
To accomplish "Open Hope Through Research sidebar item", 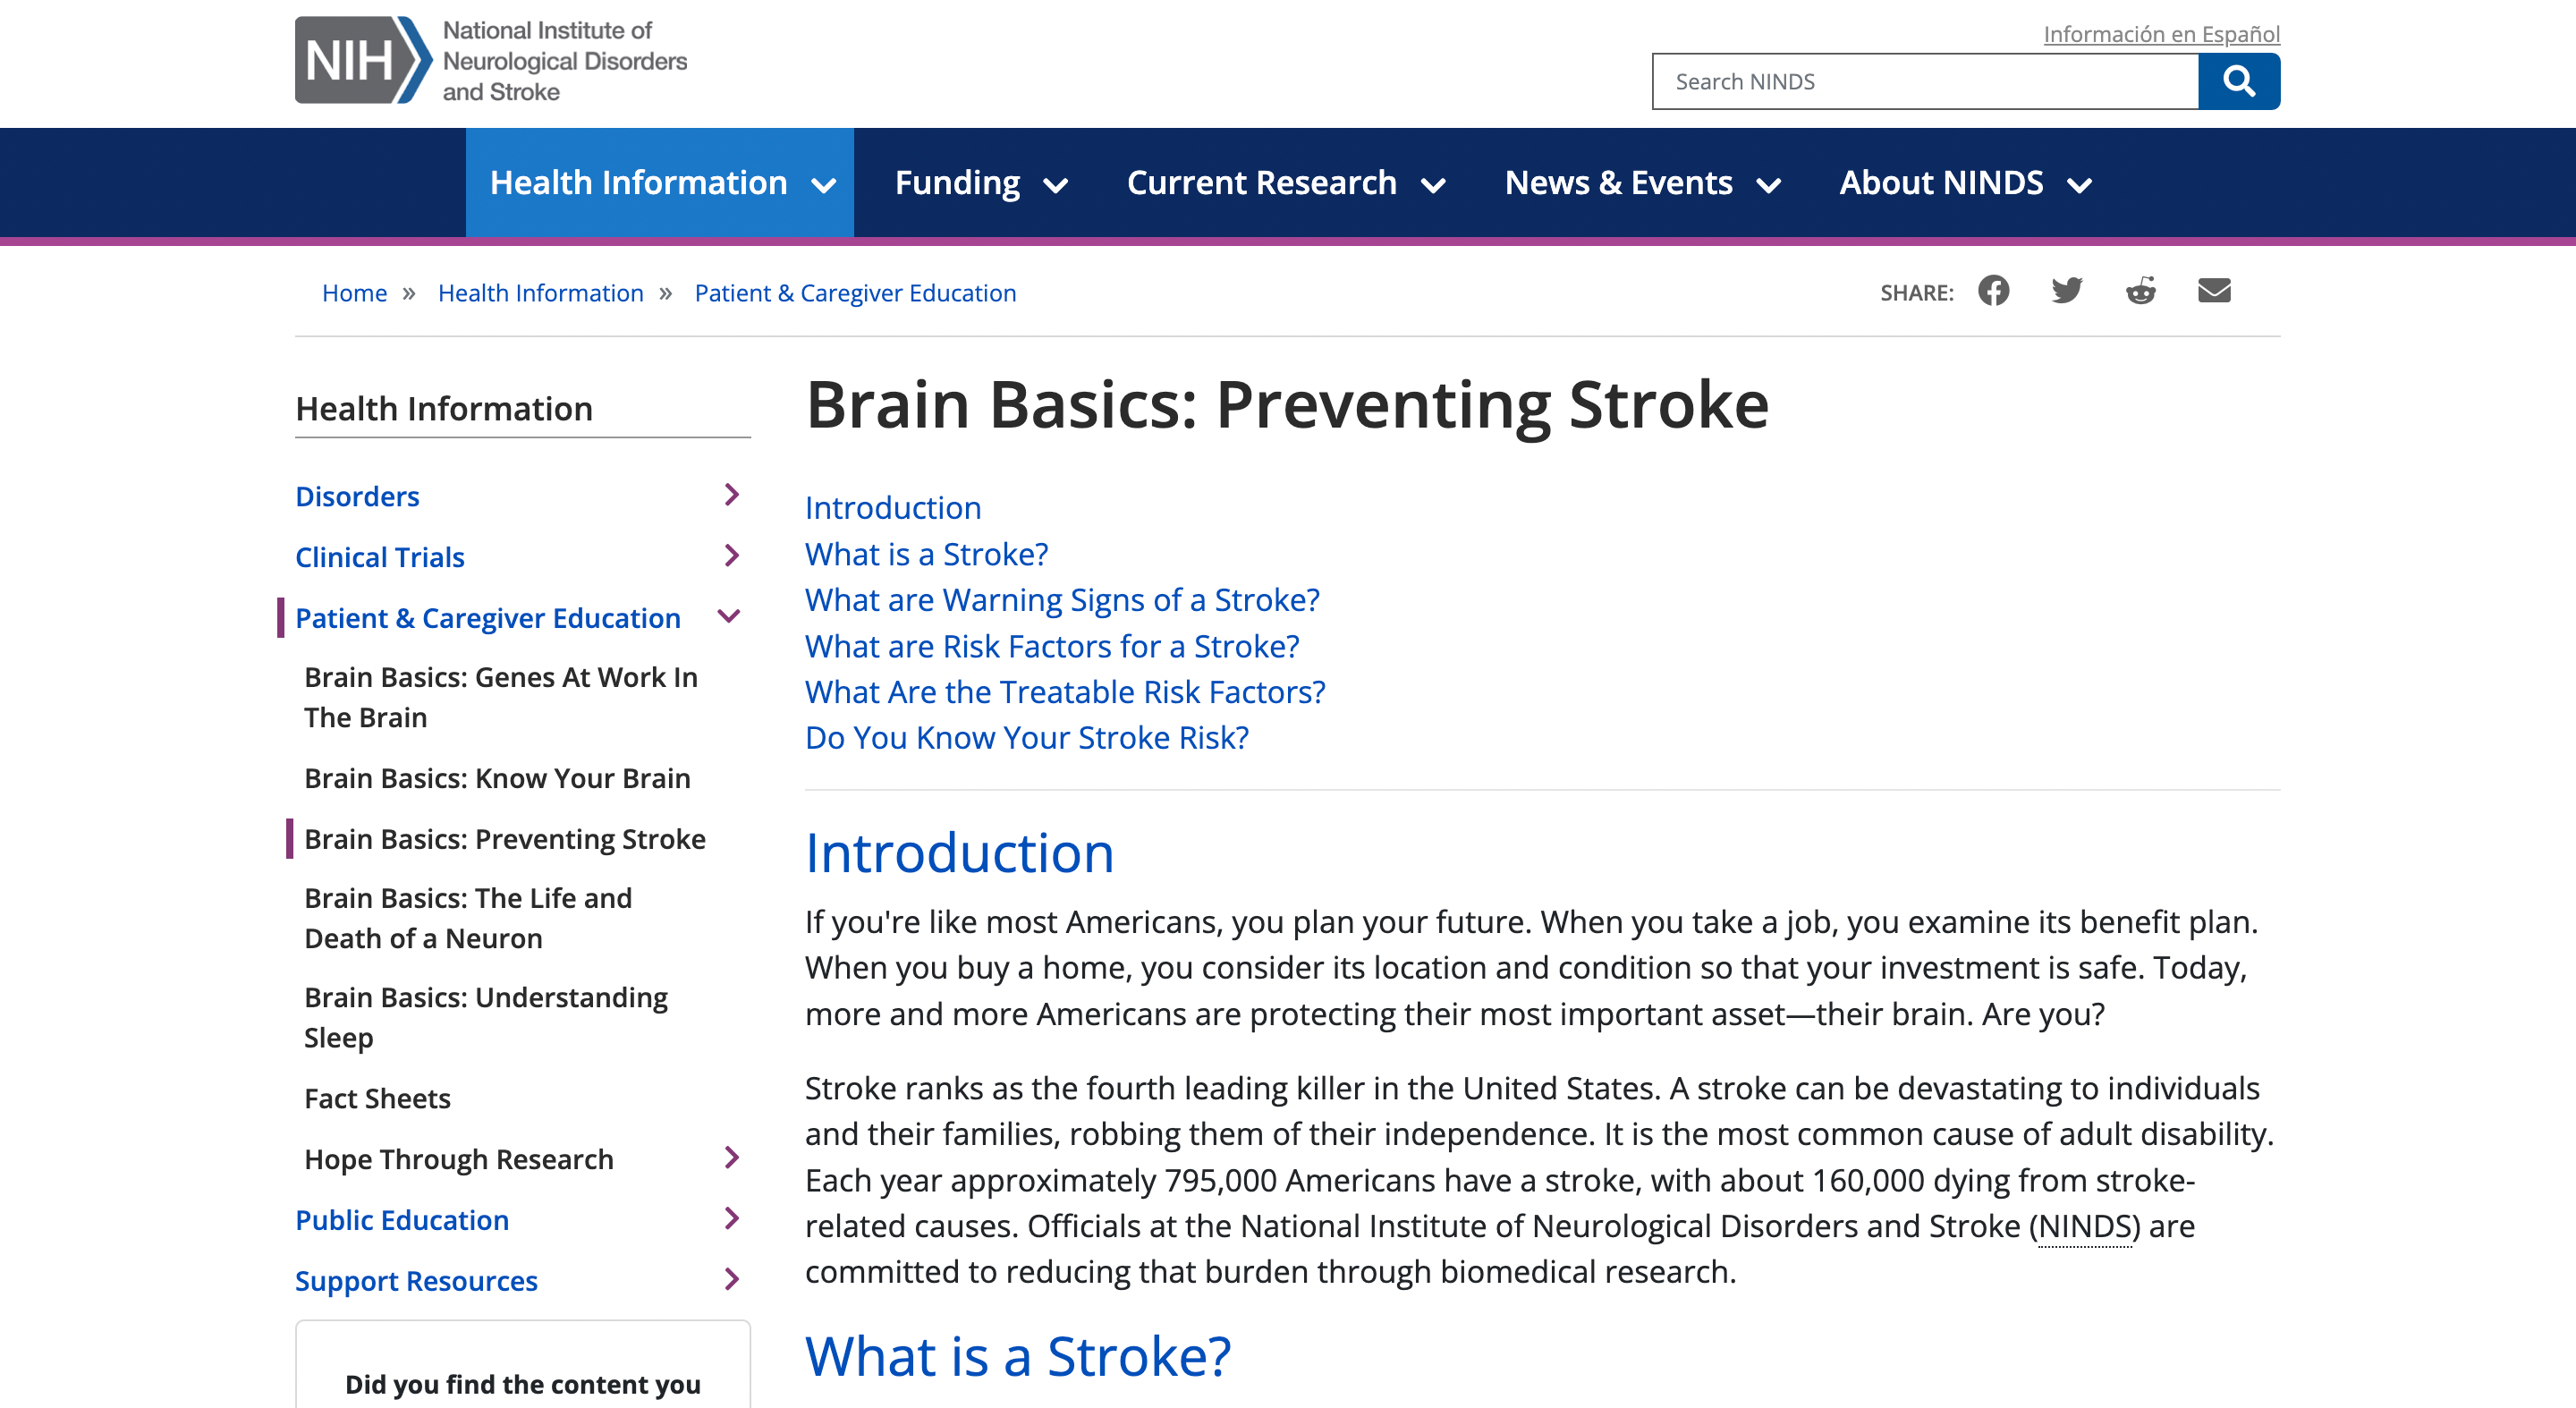I will coord(459,1160).
